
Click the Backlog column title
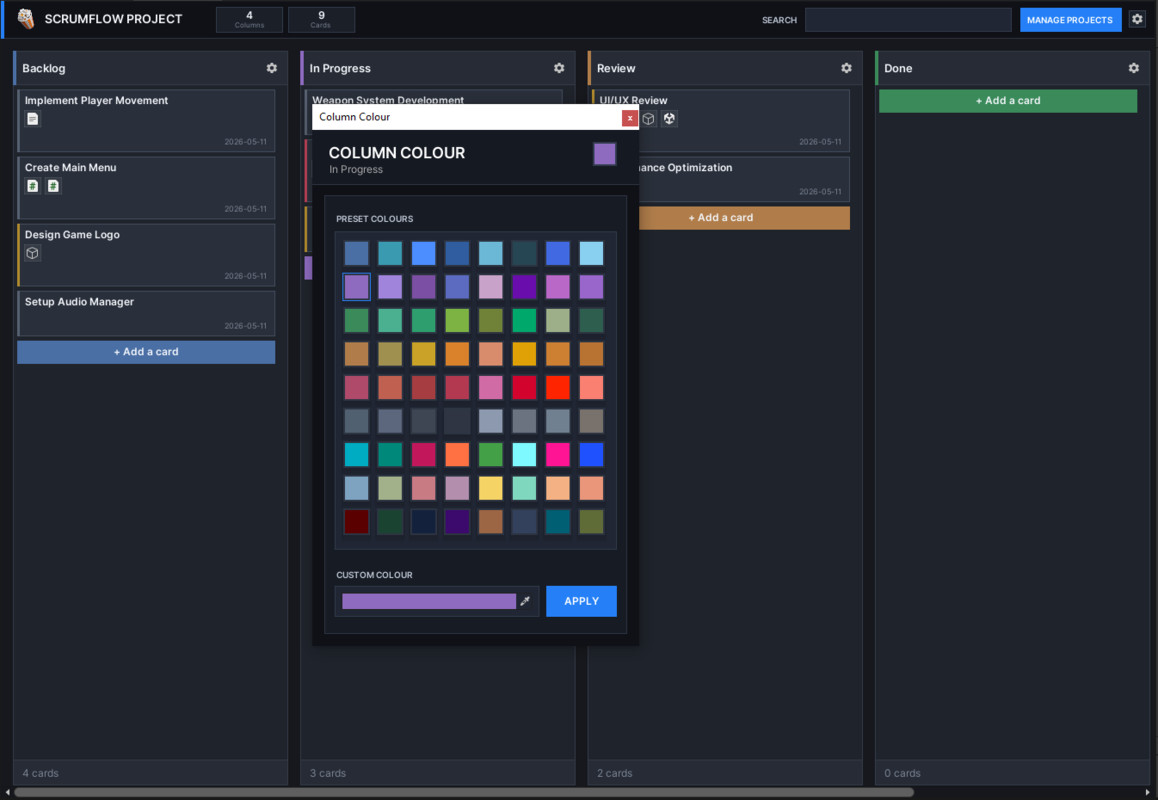(44, 68)
